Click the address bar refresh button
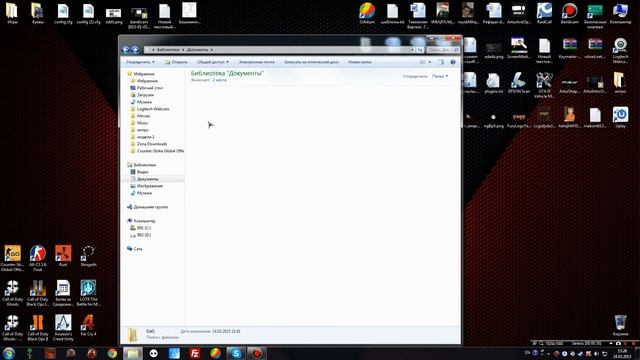The height and width of the screenshot is (360, 640). click(x=420, y=50)
